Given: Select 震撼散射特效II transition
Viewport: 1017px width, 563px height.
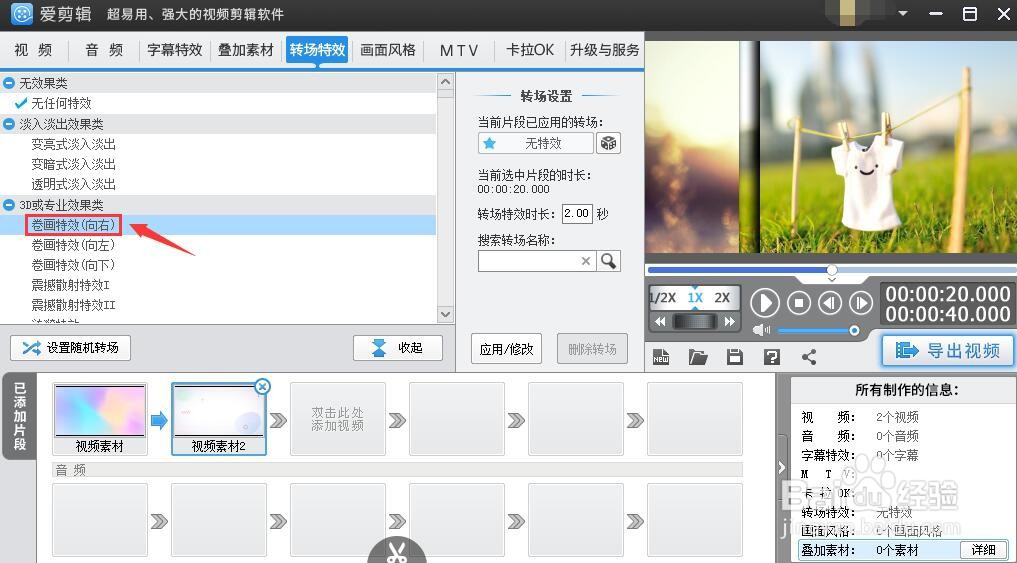Looking at the screenshot, I should (73, 305).
